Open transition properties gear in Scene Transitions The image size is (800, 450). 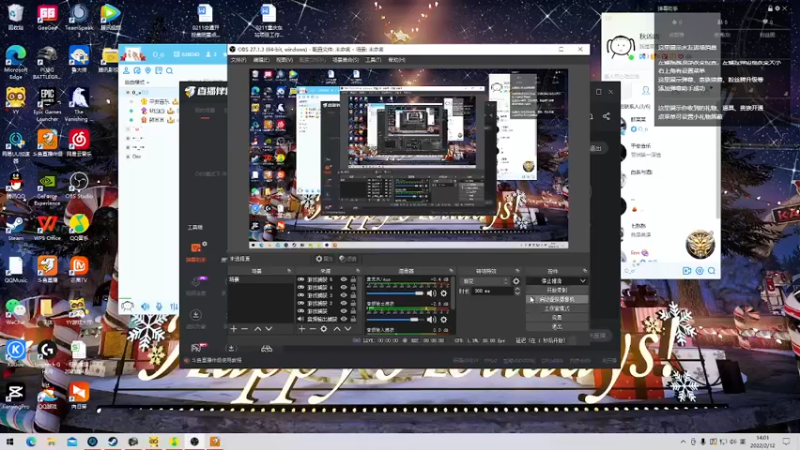pos(516,281)
